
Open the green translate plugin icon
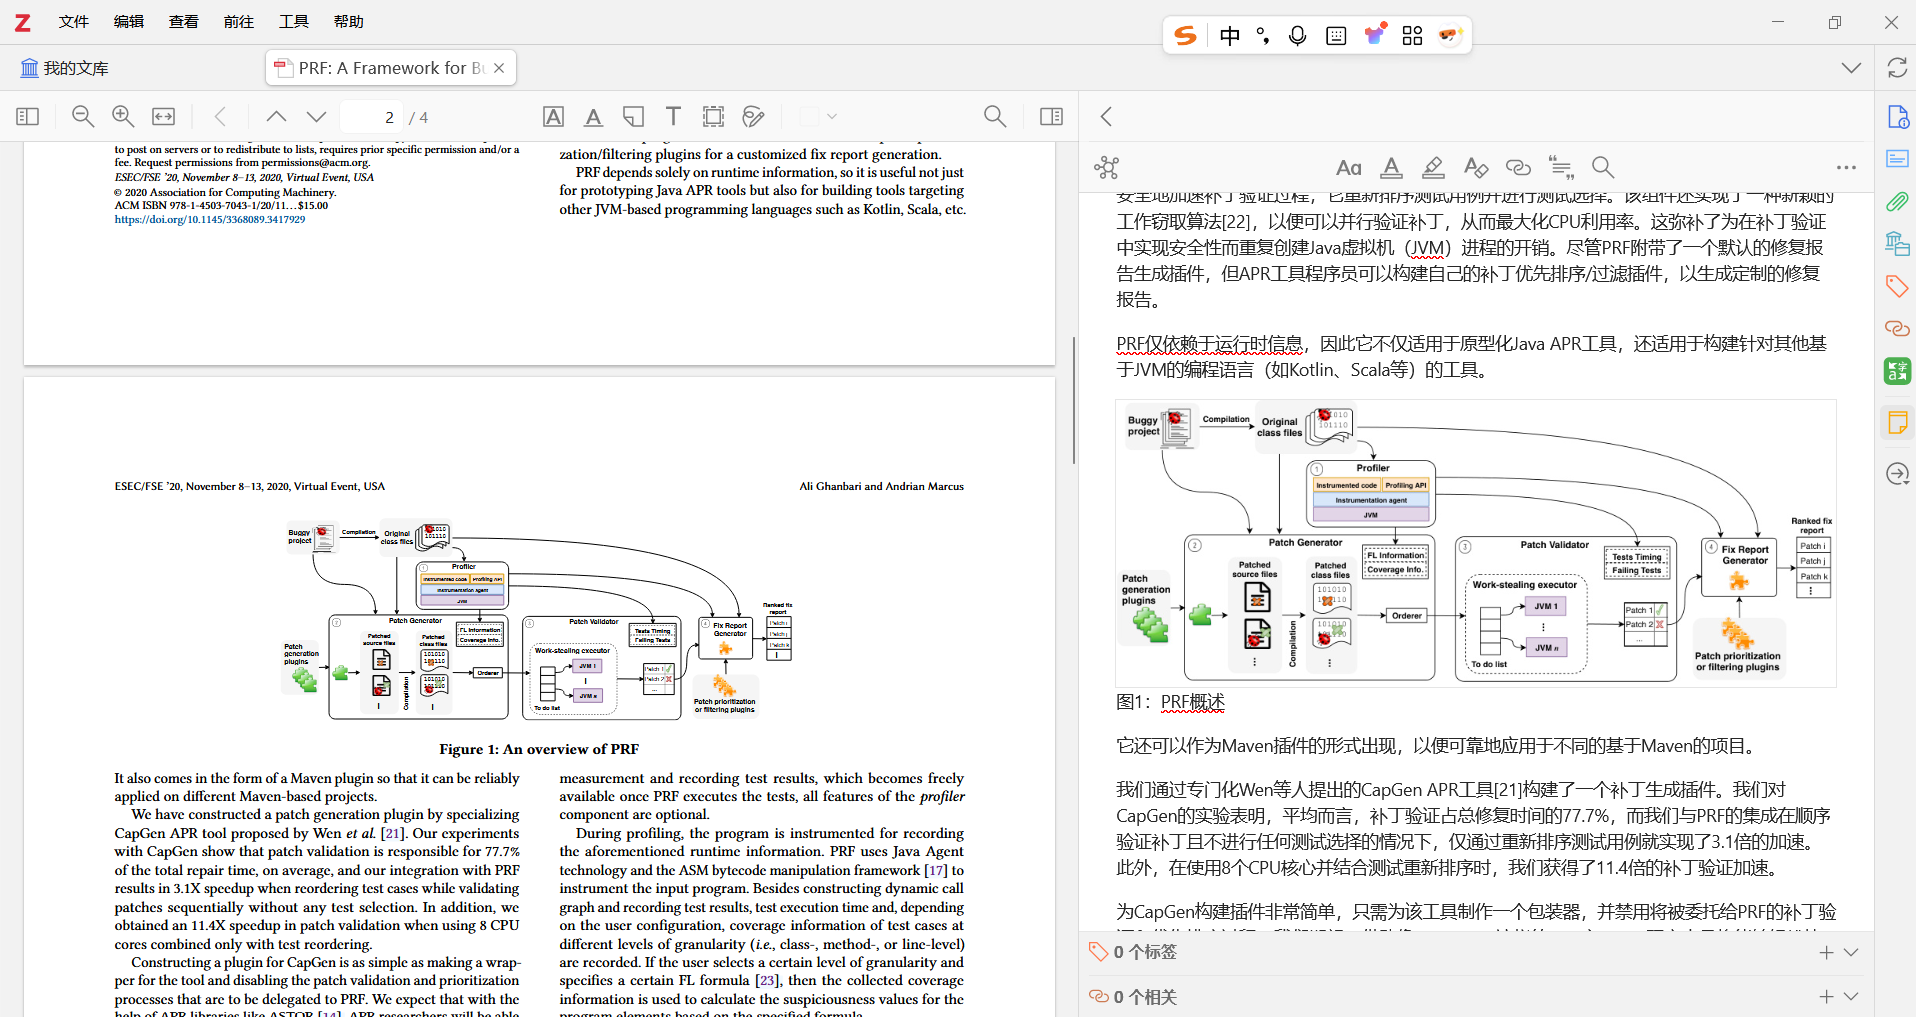point(1897,371)
